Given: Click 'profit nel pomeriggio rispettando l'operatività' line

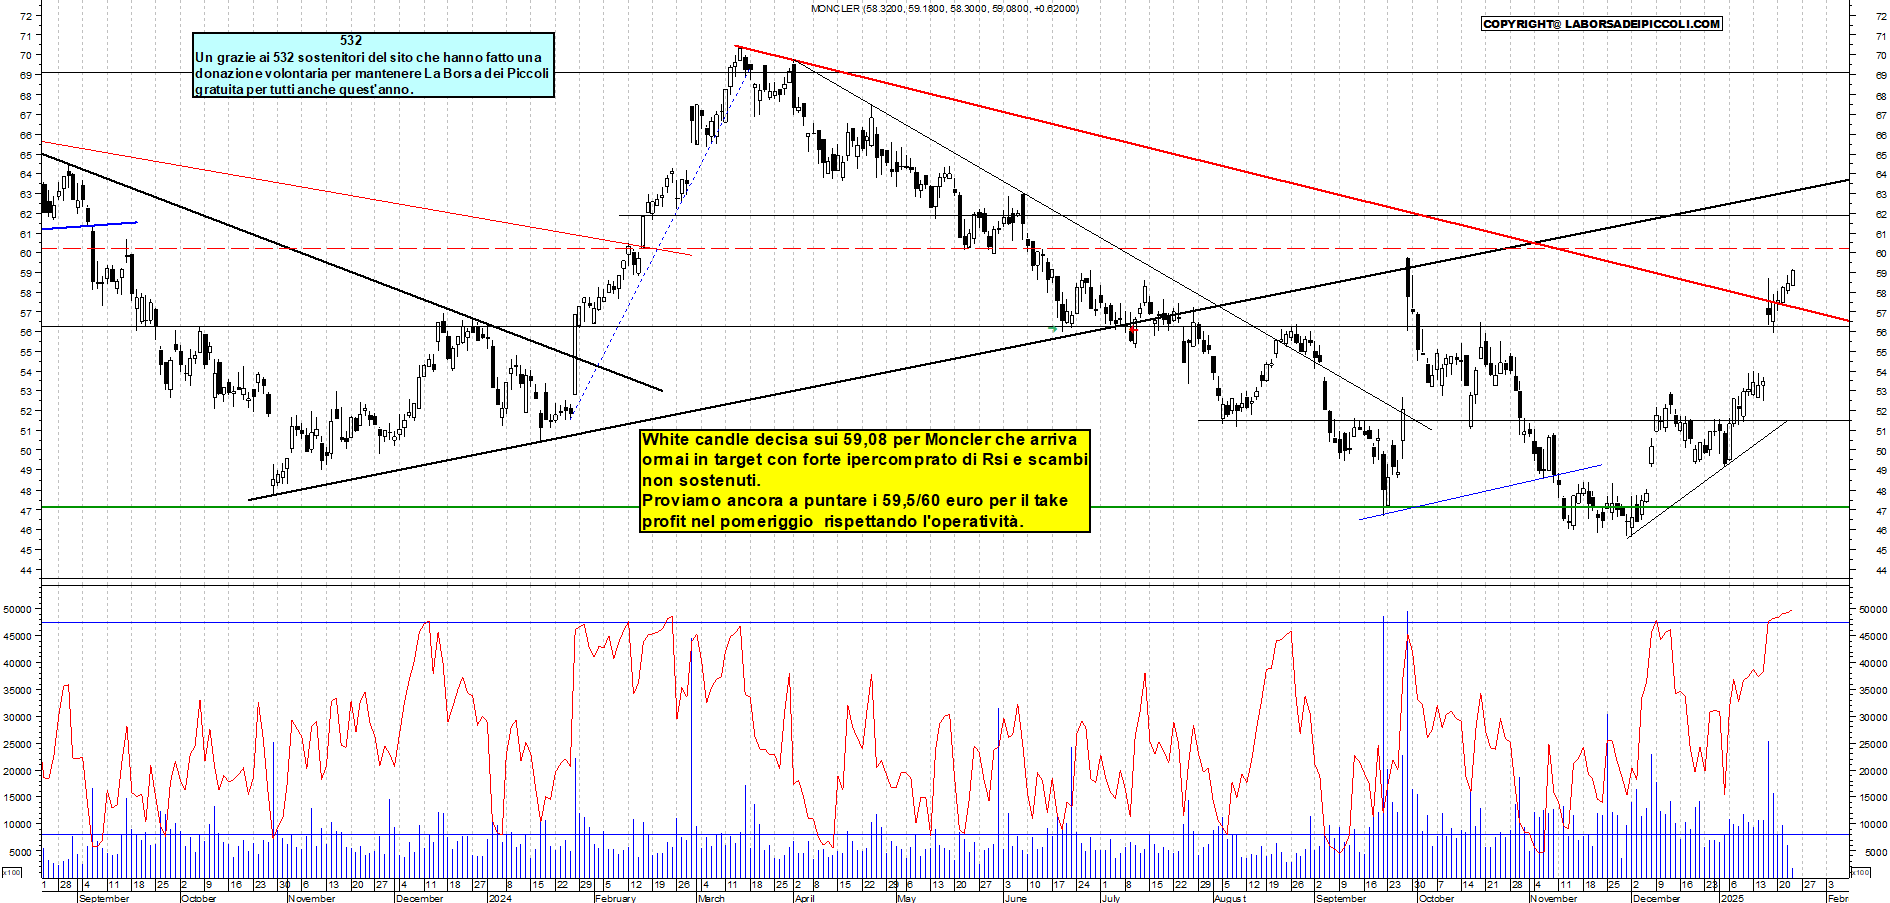Looking at the screenshot, I should [833, 521].
